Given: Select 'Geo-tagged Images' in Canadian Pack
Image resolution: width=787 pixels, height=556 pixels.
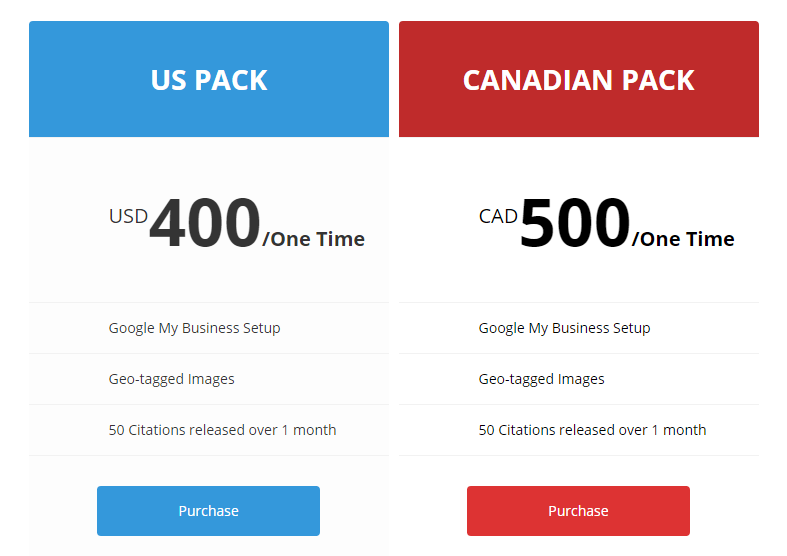Looking at the screenshot, I should pyautogui.click(x=541, y=379).
